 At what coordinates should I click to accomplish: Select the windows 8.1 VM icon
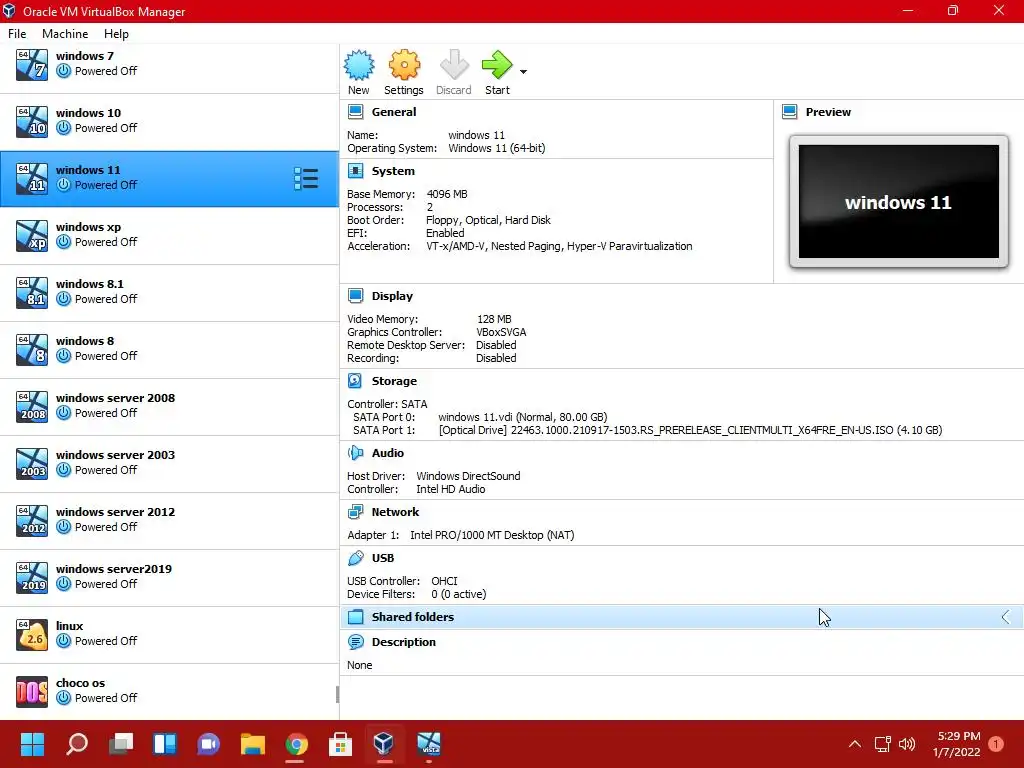click(x=32, y=293)
